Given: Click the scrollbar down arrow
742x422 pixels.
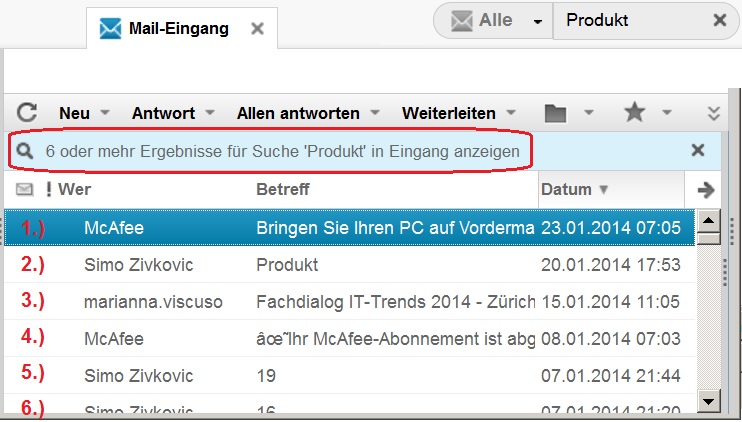Looking at the screenshot, I should (708, 401).
